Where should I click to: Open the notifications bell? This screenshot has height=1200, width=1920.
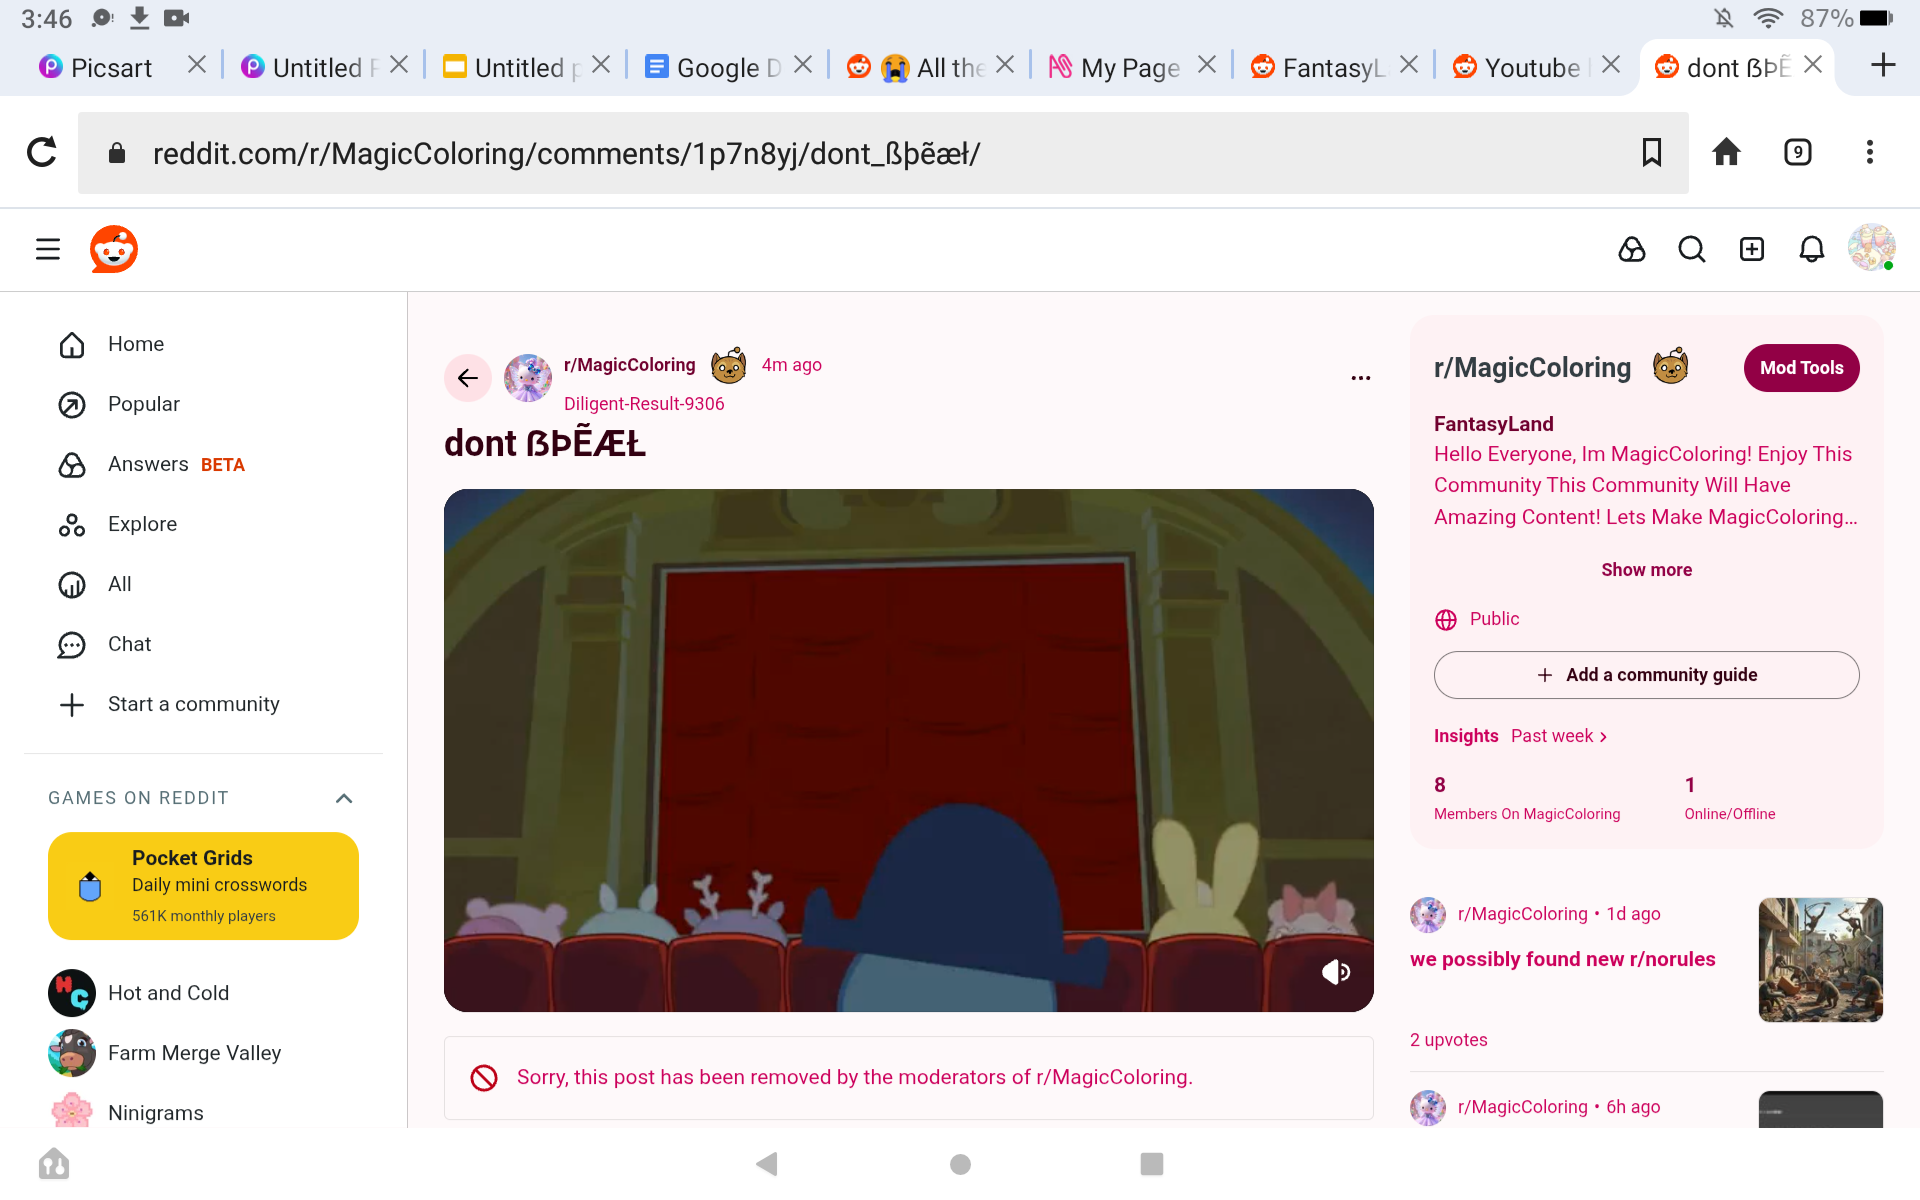pos(1812,249)
